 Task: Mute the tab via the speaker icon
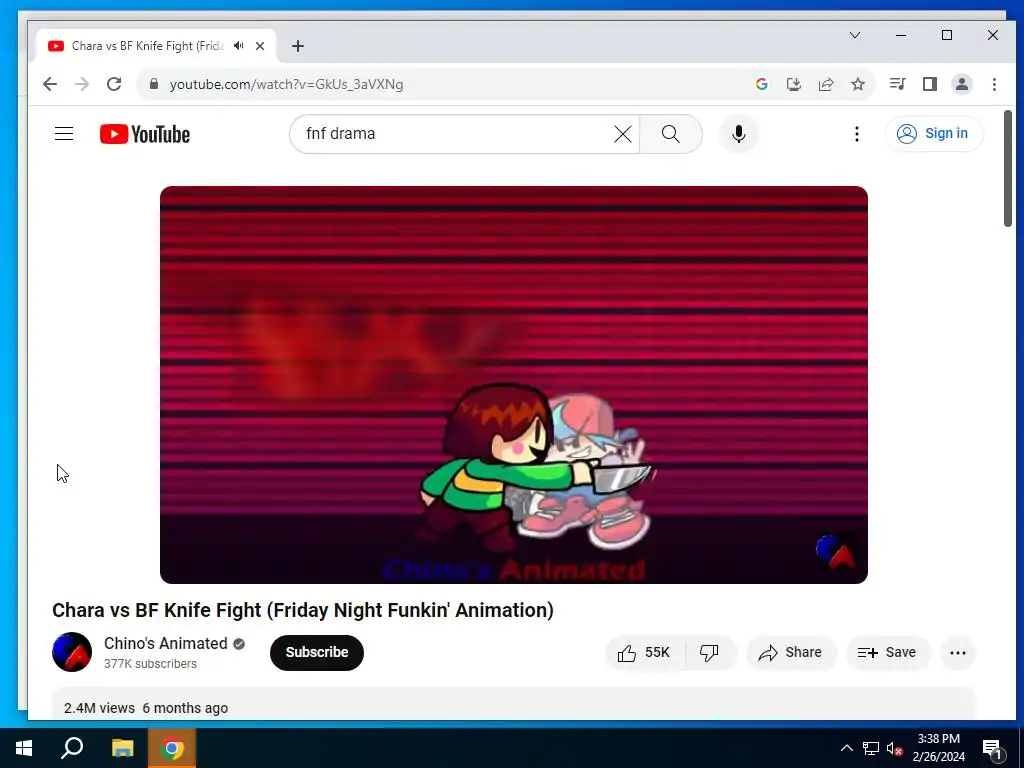pyautogui.click(x=239, y=46)
